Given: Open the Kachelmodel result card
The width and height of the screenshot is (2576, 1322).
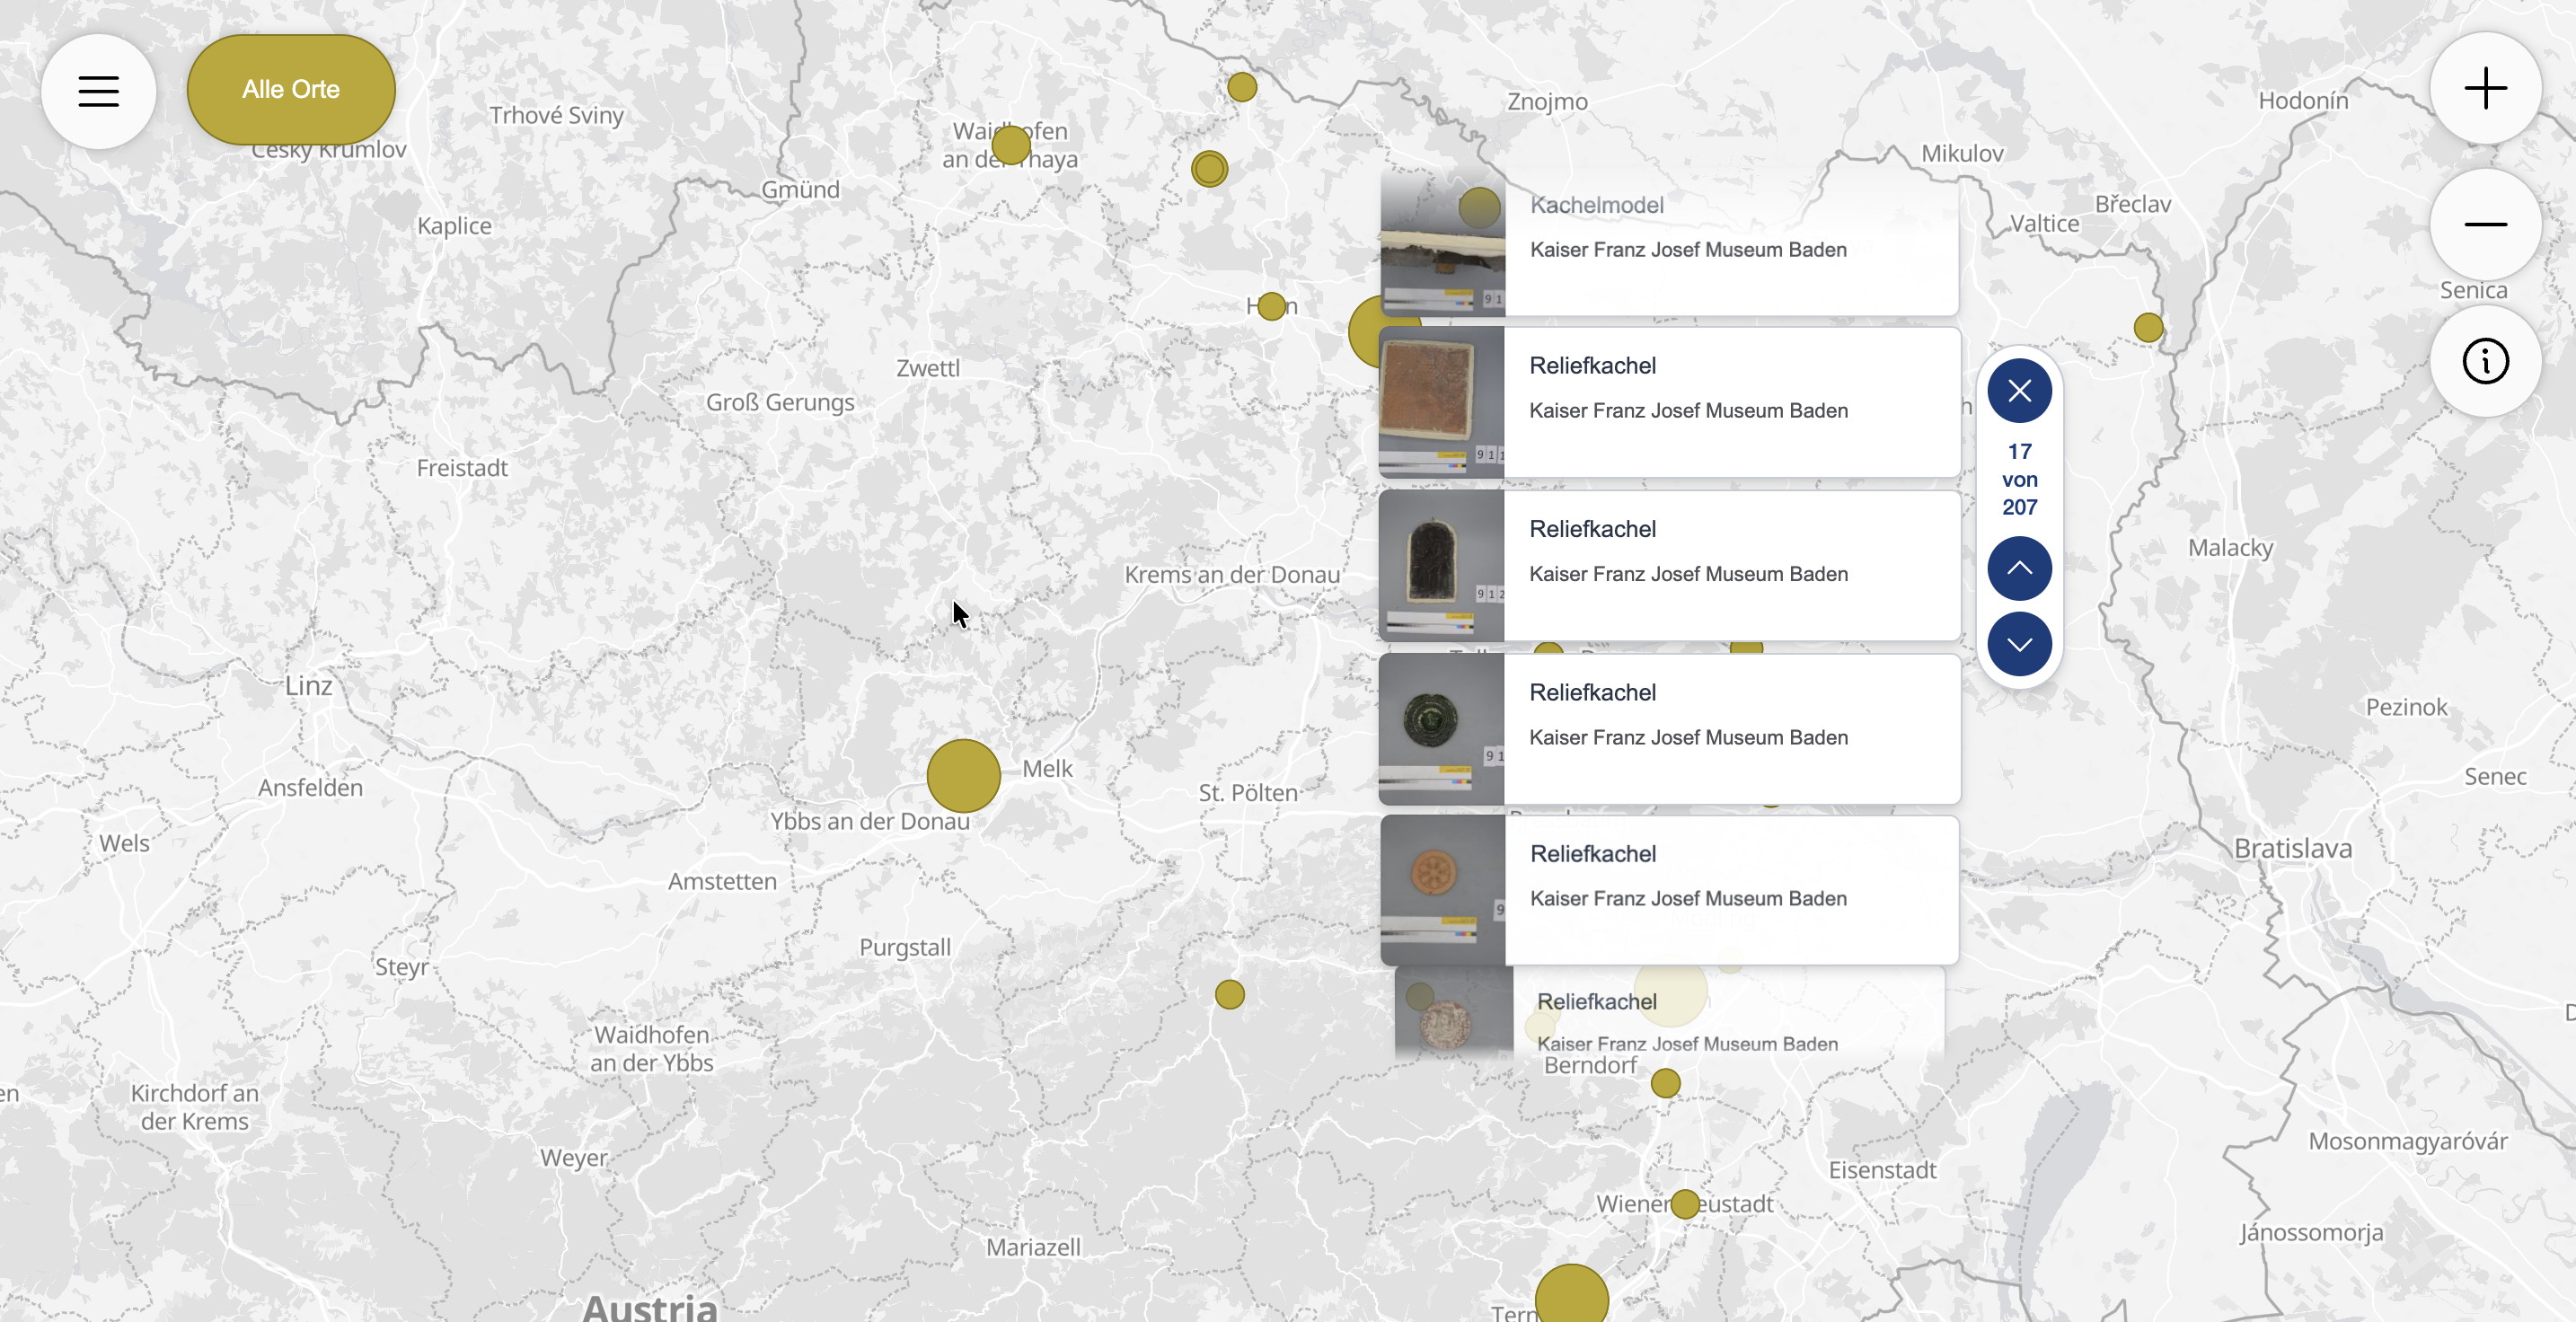Looking at the screenshot, I should [1668, 240].
